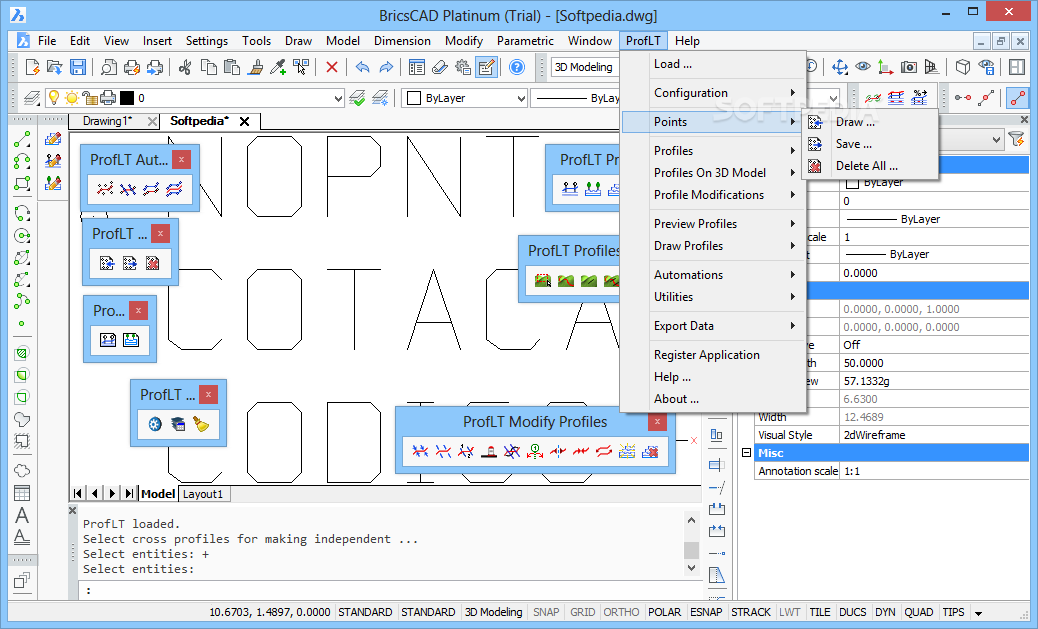The image size is (1038, 629).
Task: Click the Save floppy disk icon
Action: tap(77, 67)
